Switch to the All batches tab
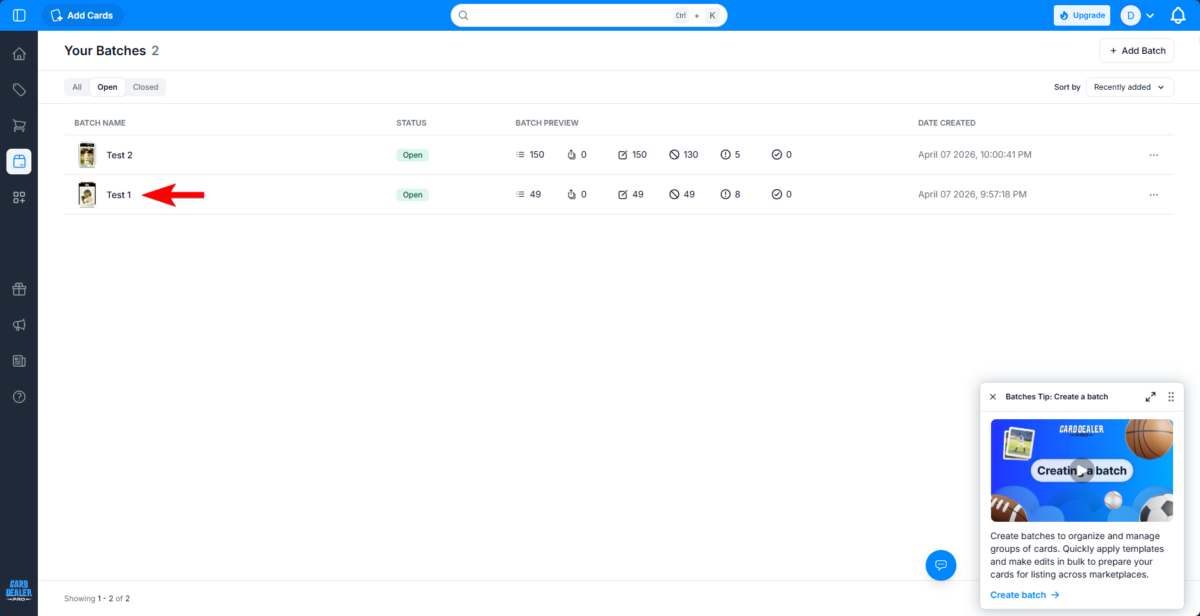 [x=77, y=87]
